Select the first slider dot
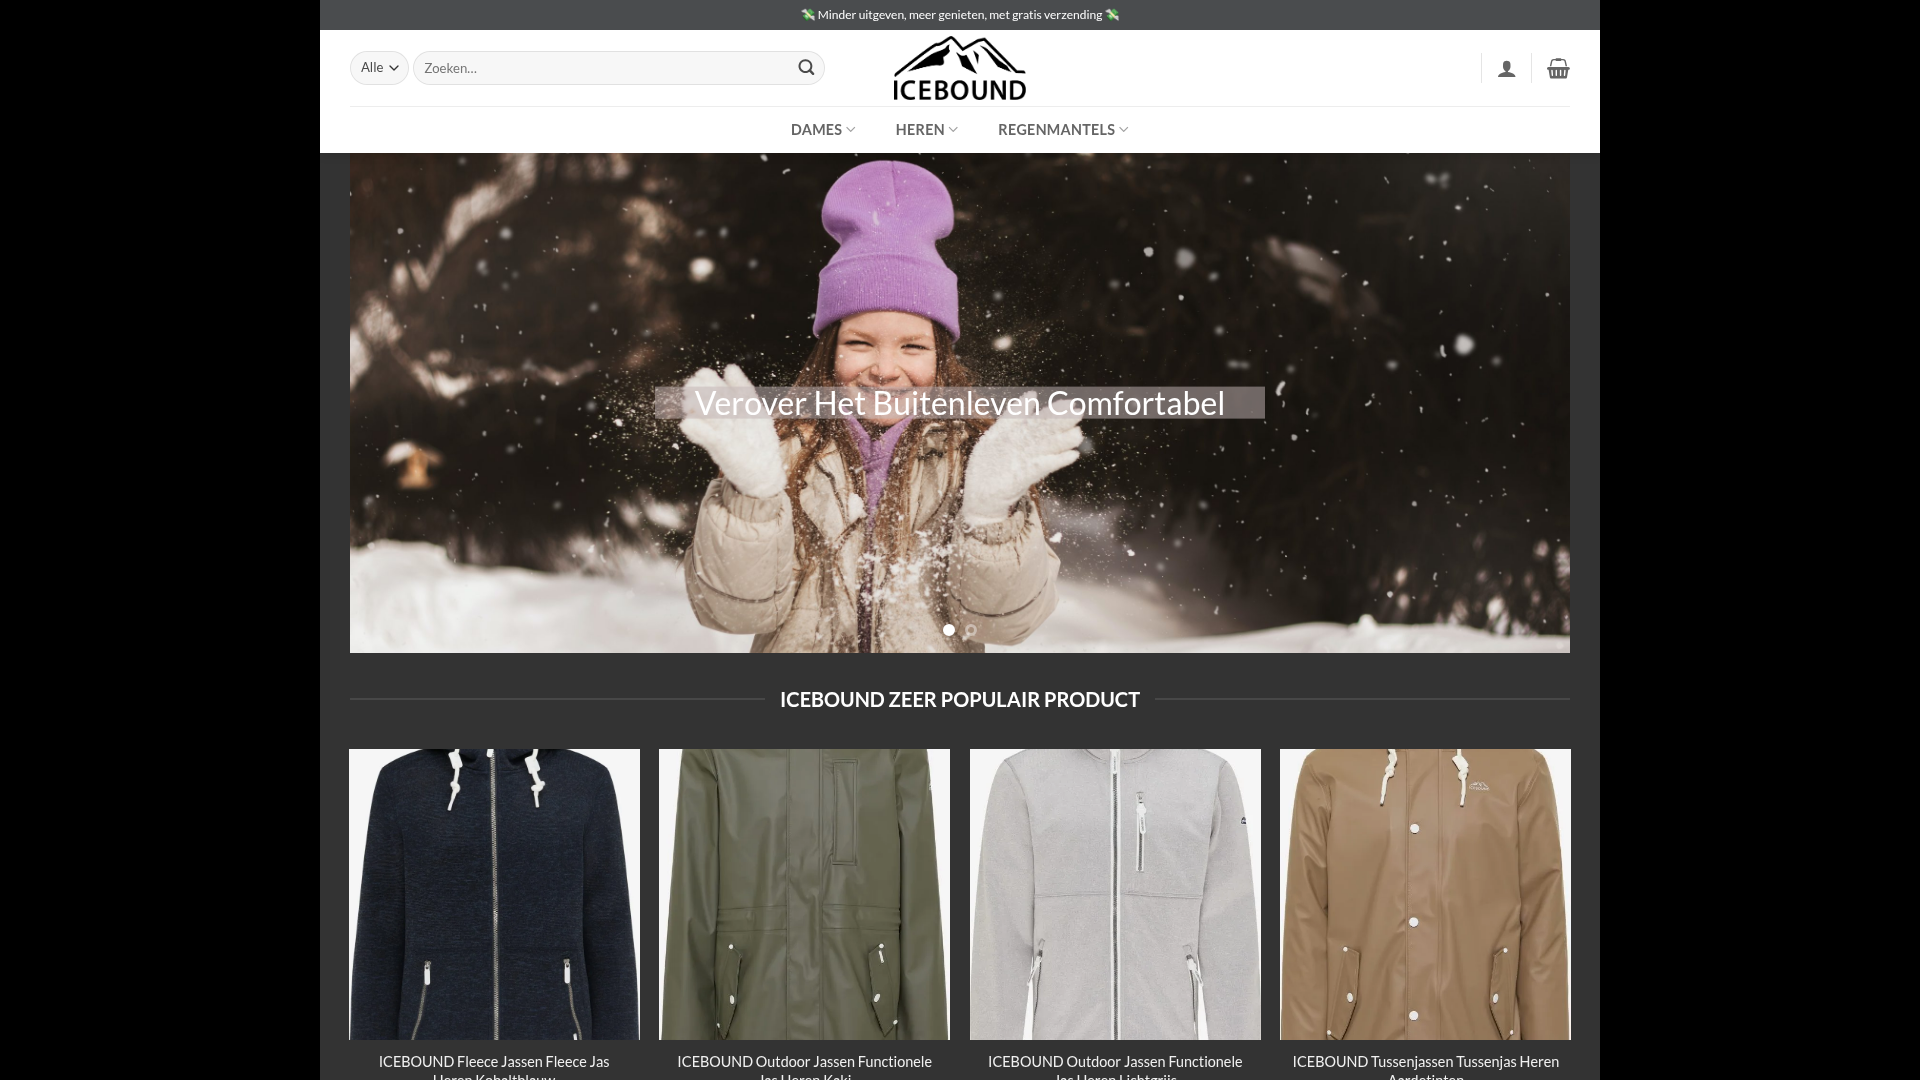Image resolution: width=1920 pixels, height=1080 pixels. click(949, 630)
